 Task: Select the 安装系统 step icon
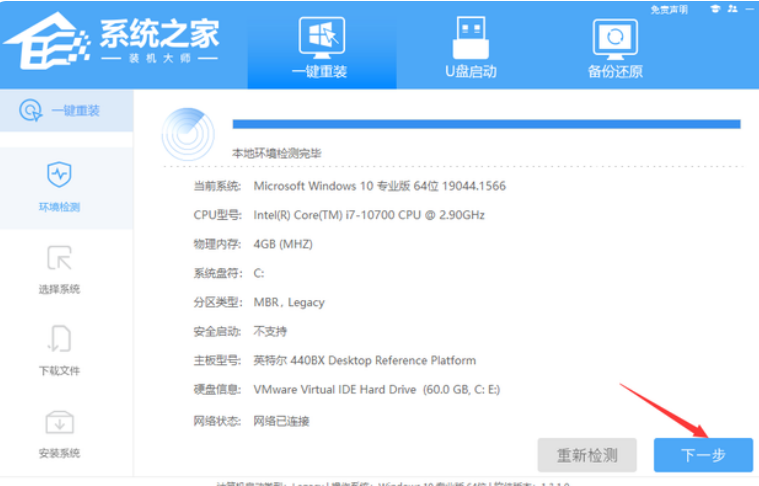[x=59, y=422]
